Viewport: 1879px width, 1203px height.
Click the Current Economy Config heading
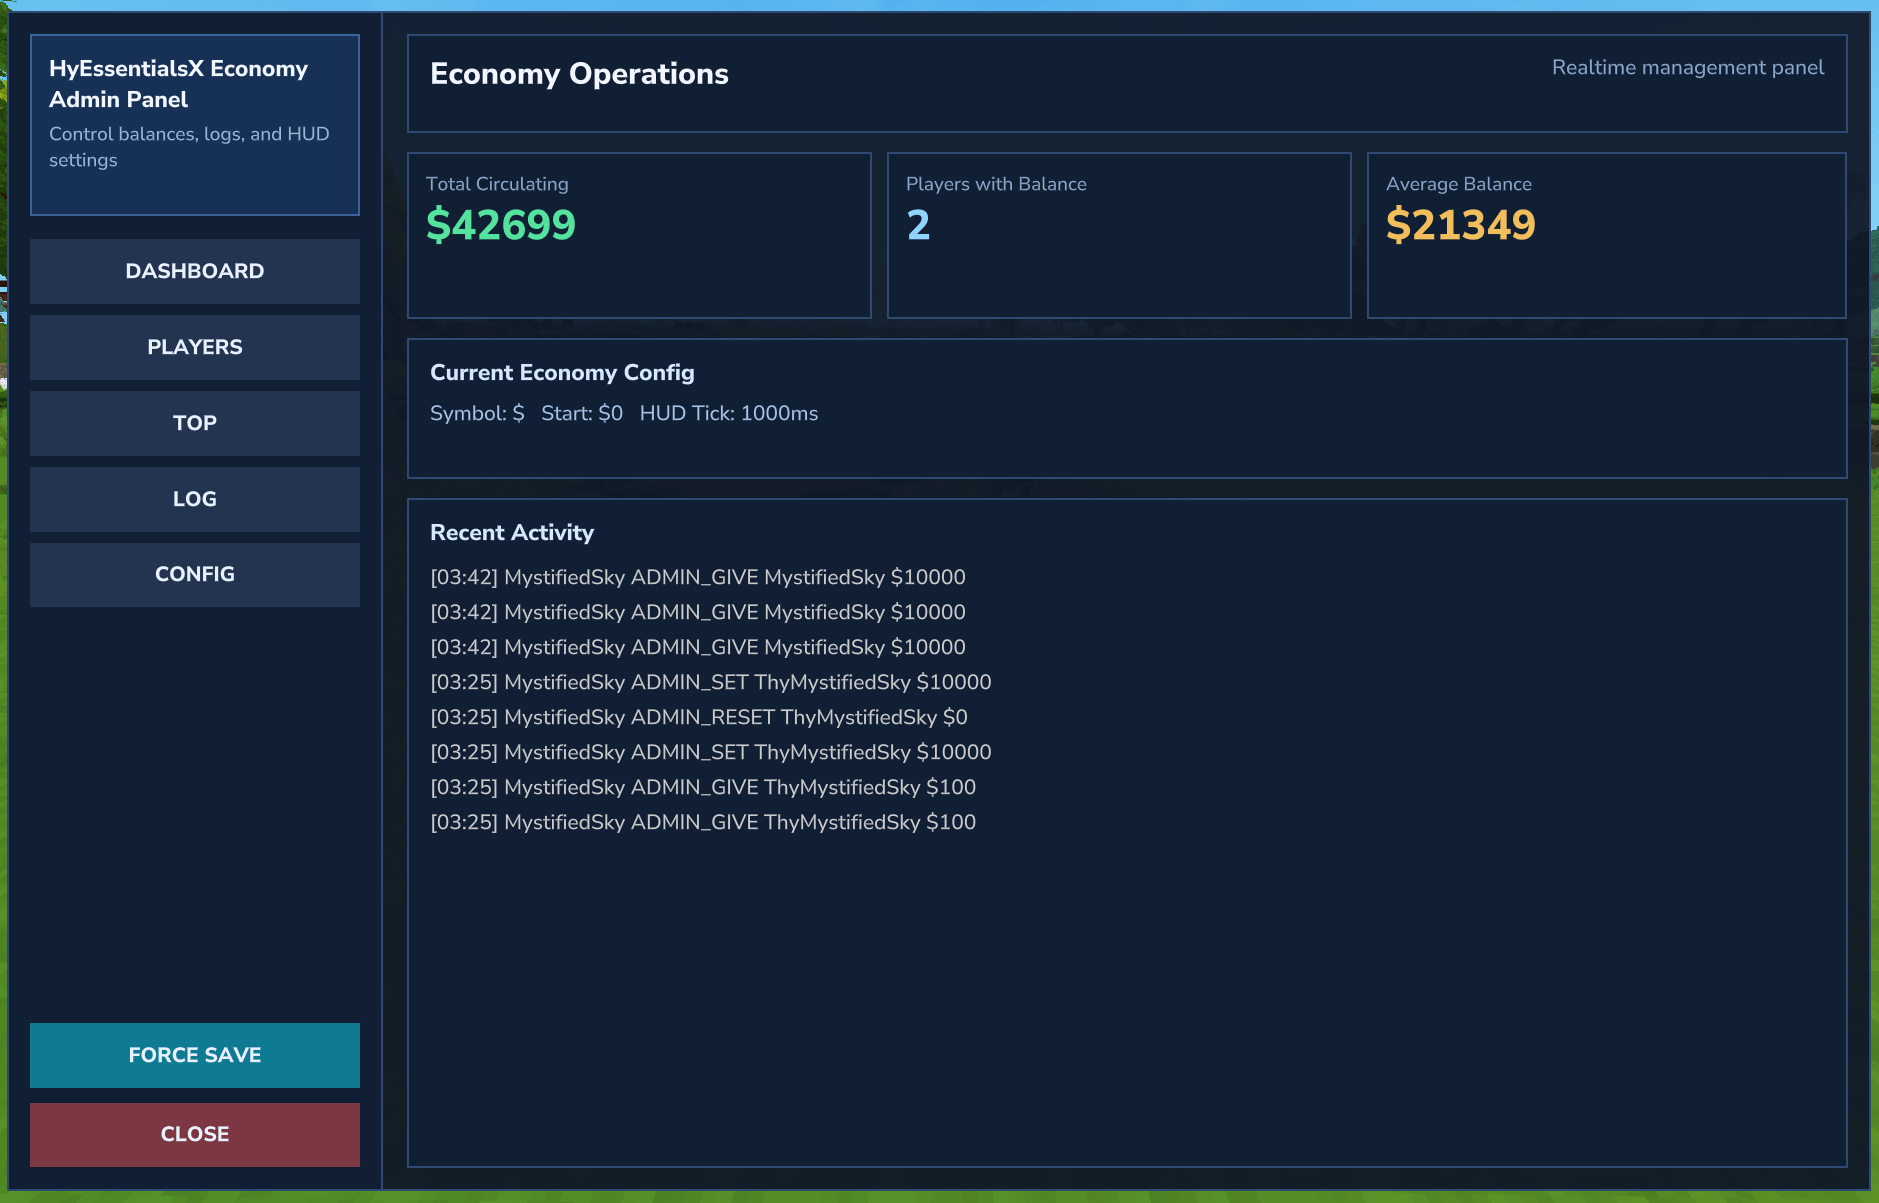tap(562, 373)
